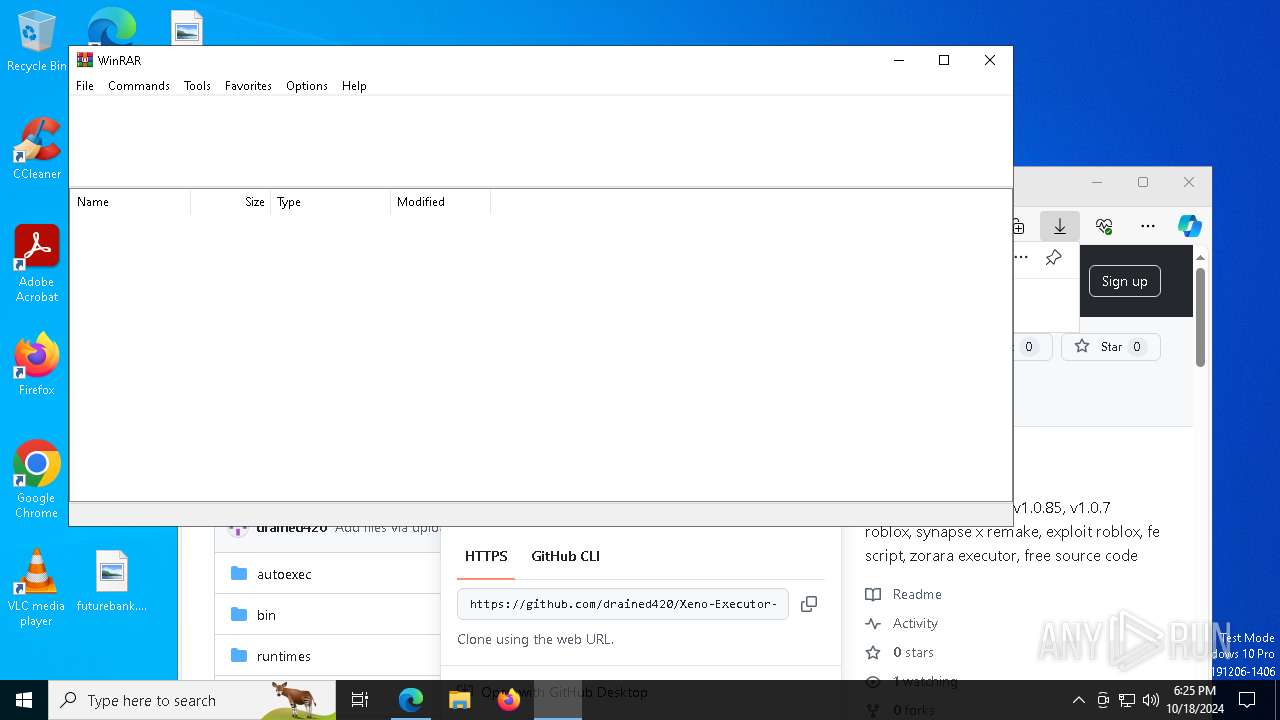Open Edge downloads button in browser toolbar
Screen dimensions: 1280x720
tap(1060, 226)
